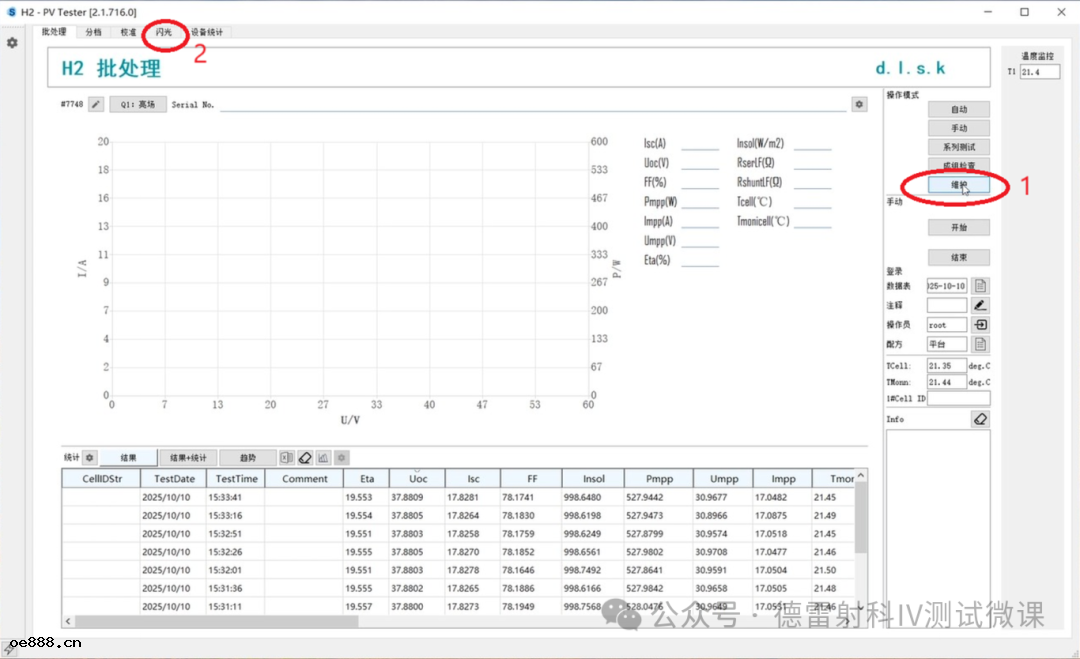Clear results using the eraser icon by 趋势
1080x659 pixels.
pyautogui.click(x=305, y=457)
